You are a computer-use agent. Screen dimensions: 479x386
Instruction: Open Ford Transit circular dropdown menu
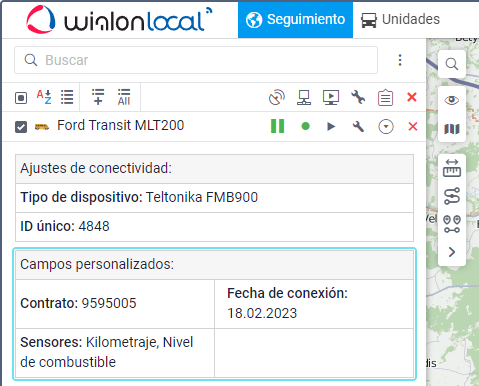tap(386, 127)
